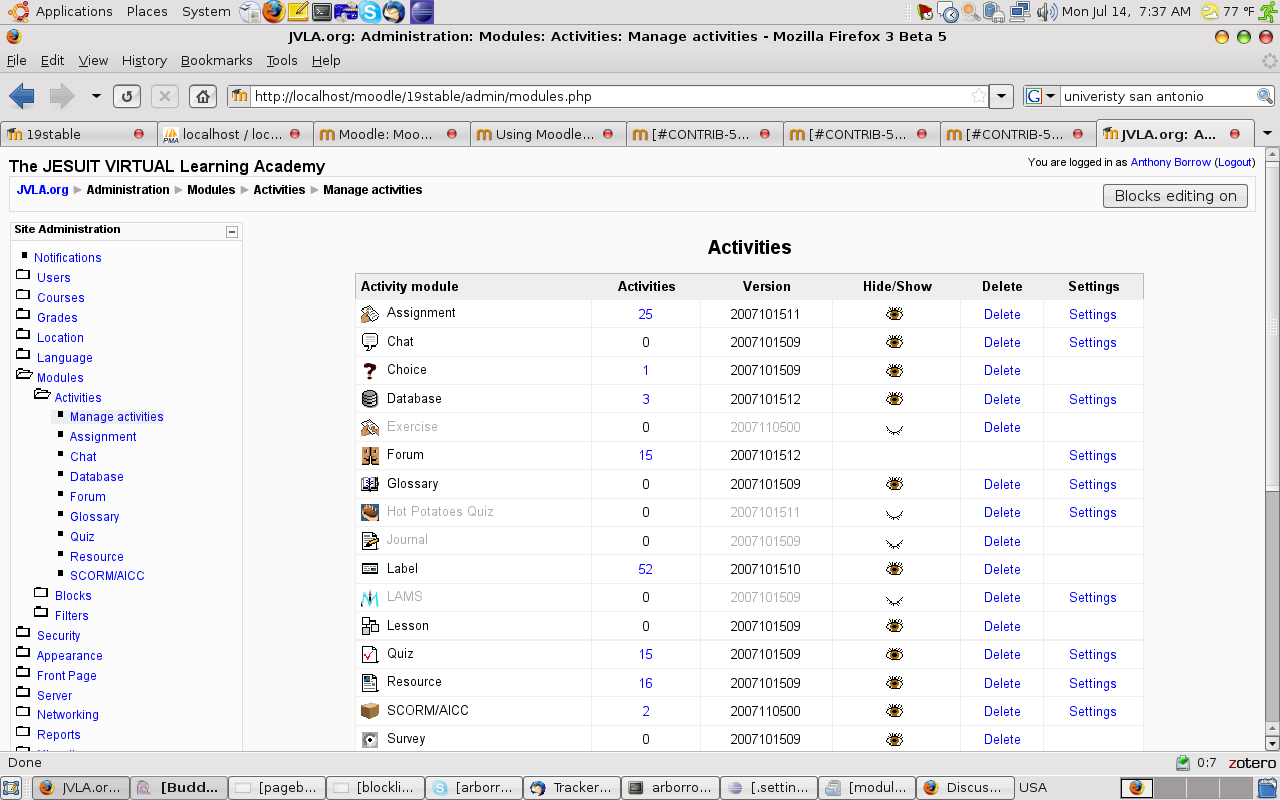Launch Firefox from the top panel launcher

(274, 12)
